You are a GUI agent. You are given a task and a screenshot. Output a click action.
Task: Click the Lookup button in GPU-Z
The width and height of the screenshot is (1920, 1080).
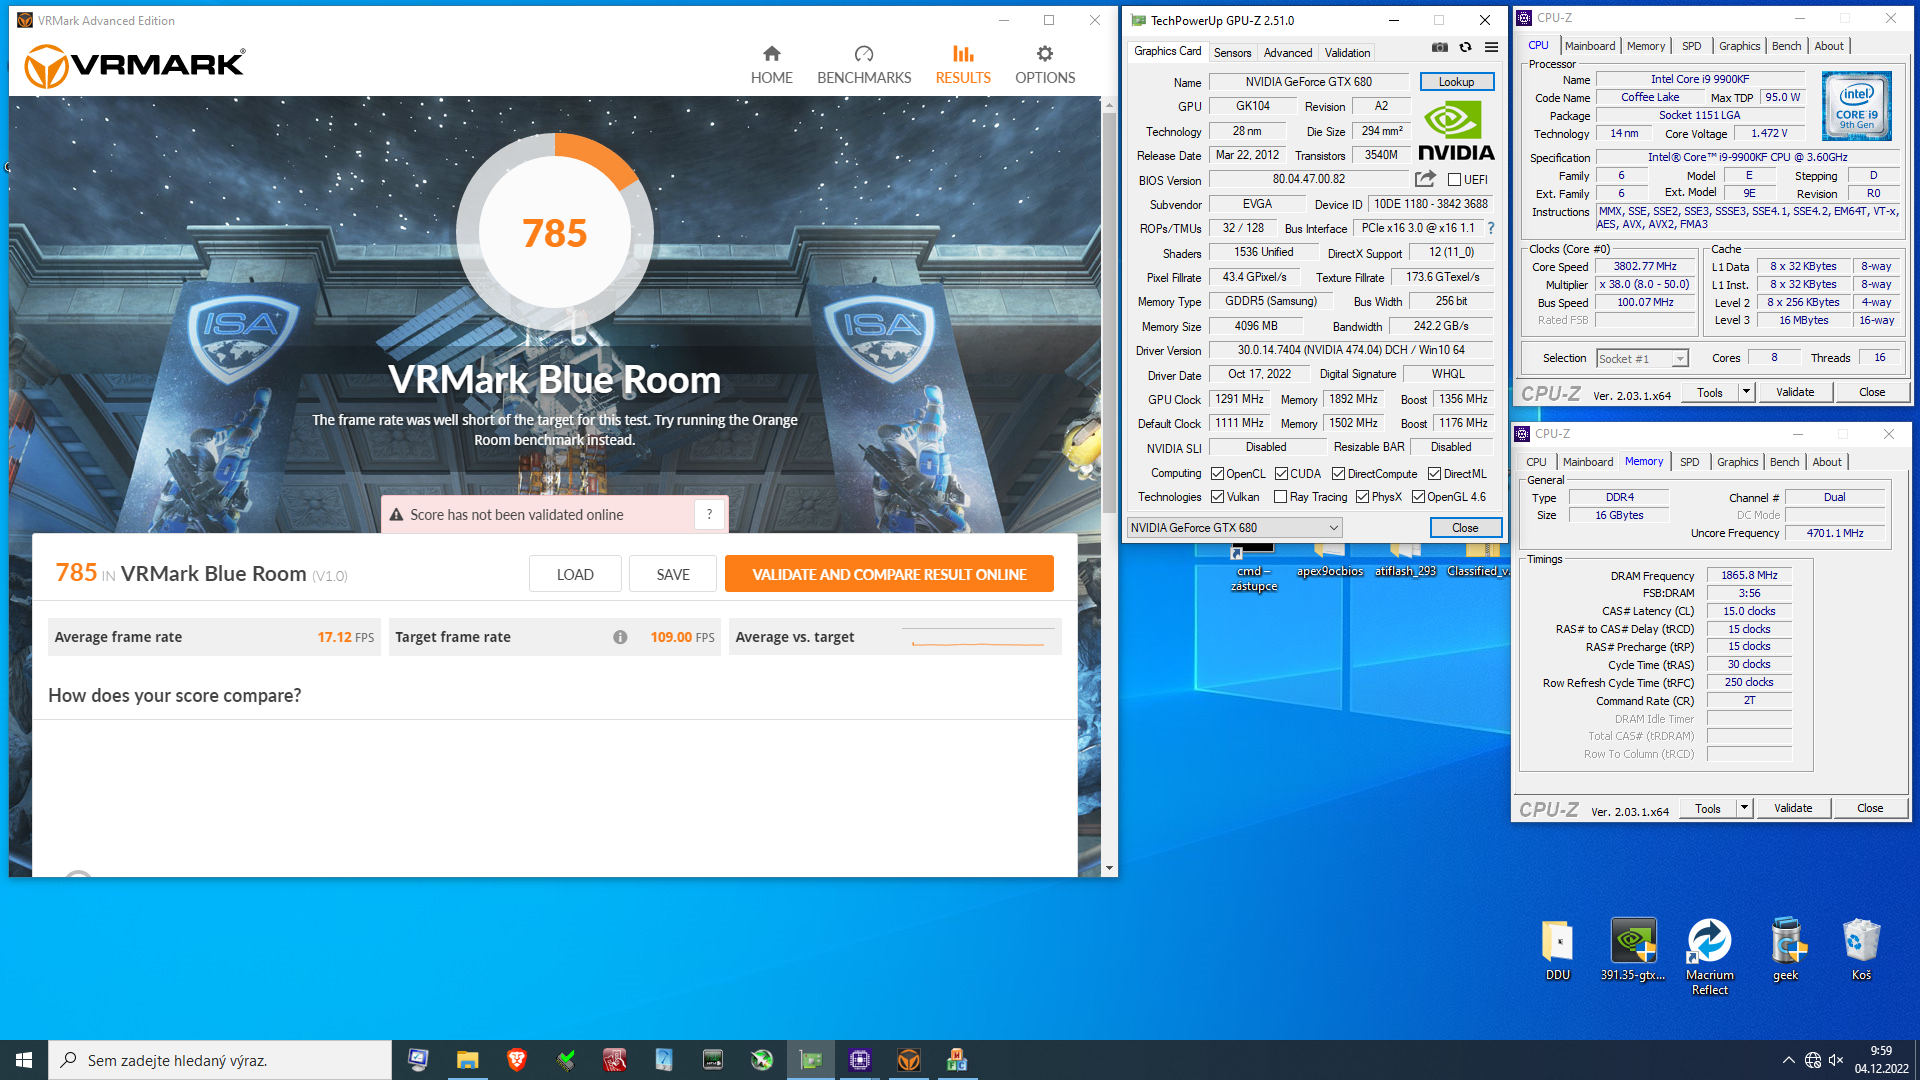click(x=1456, y=82)
